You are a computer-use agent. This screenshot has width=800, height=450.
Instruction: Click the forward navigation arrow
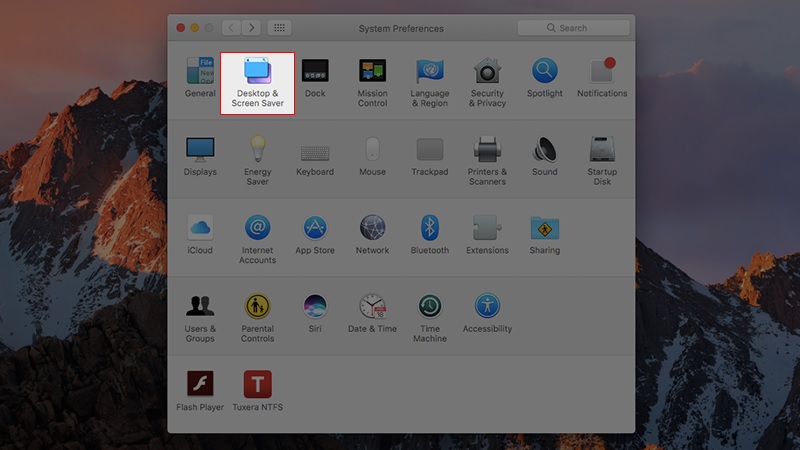point(252,28)
